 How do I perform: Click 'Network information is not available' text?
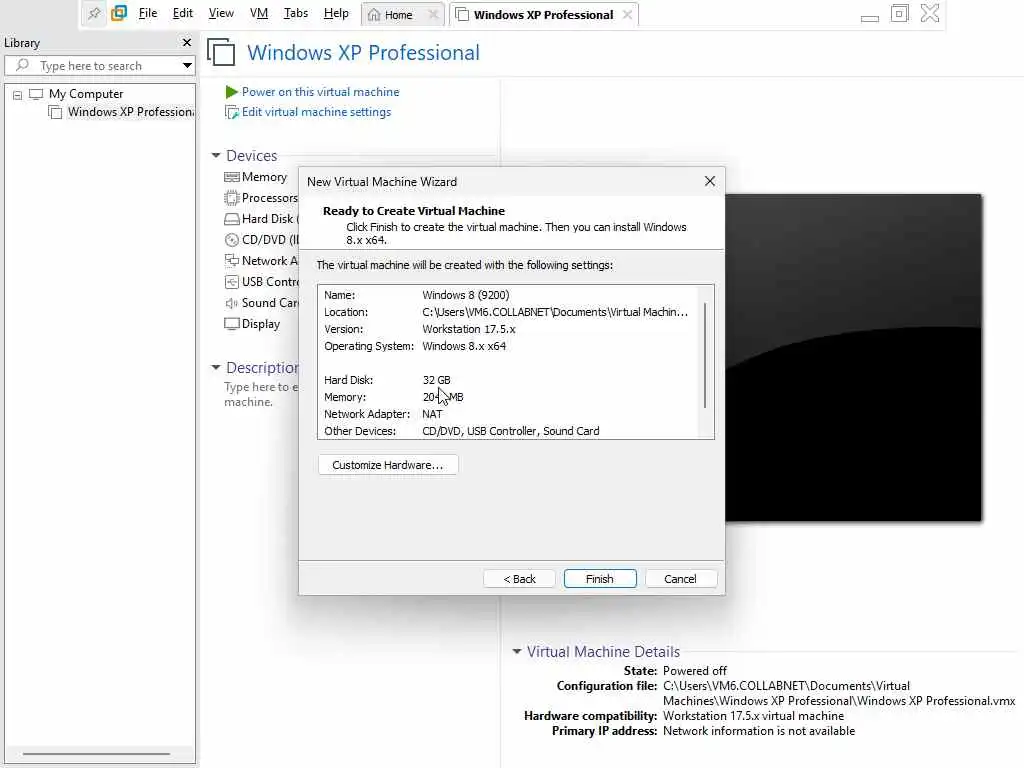point(759,731)
